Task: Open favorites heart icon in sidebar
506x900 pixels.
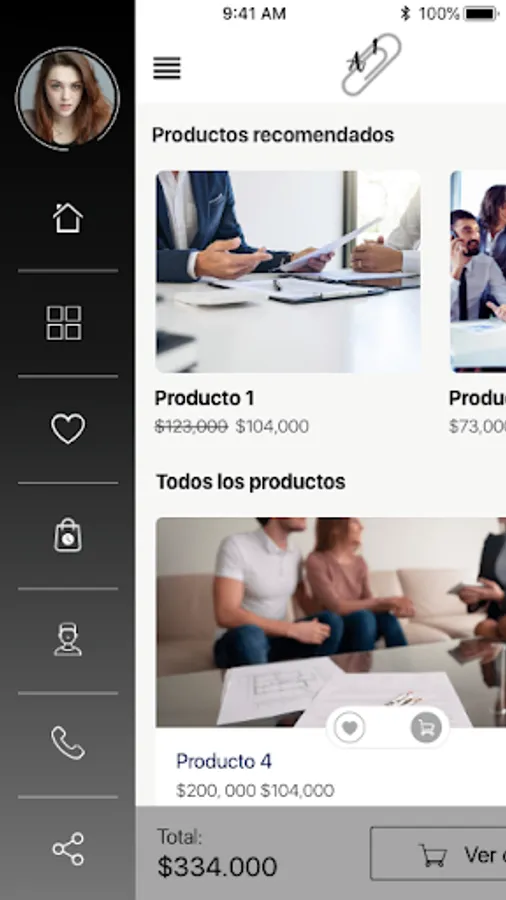Action: 68,429
